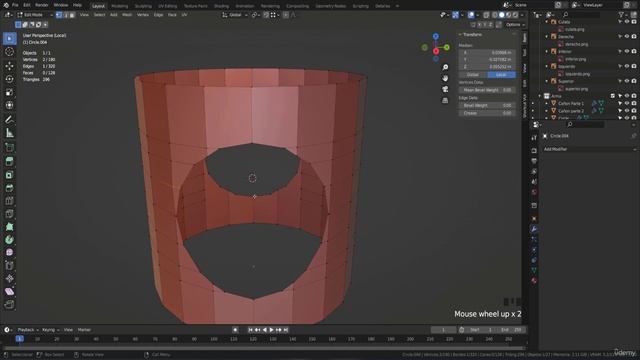Open the Marker menu in timeline
Screen dimensions: 640x360
[84, 330]
